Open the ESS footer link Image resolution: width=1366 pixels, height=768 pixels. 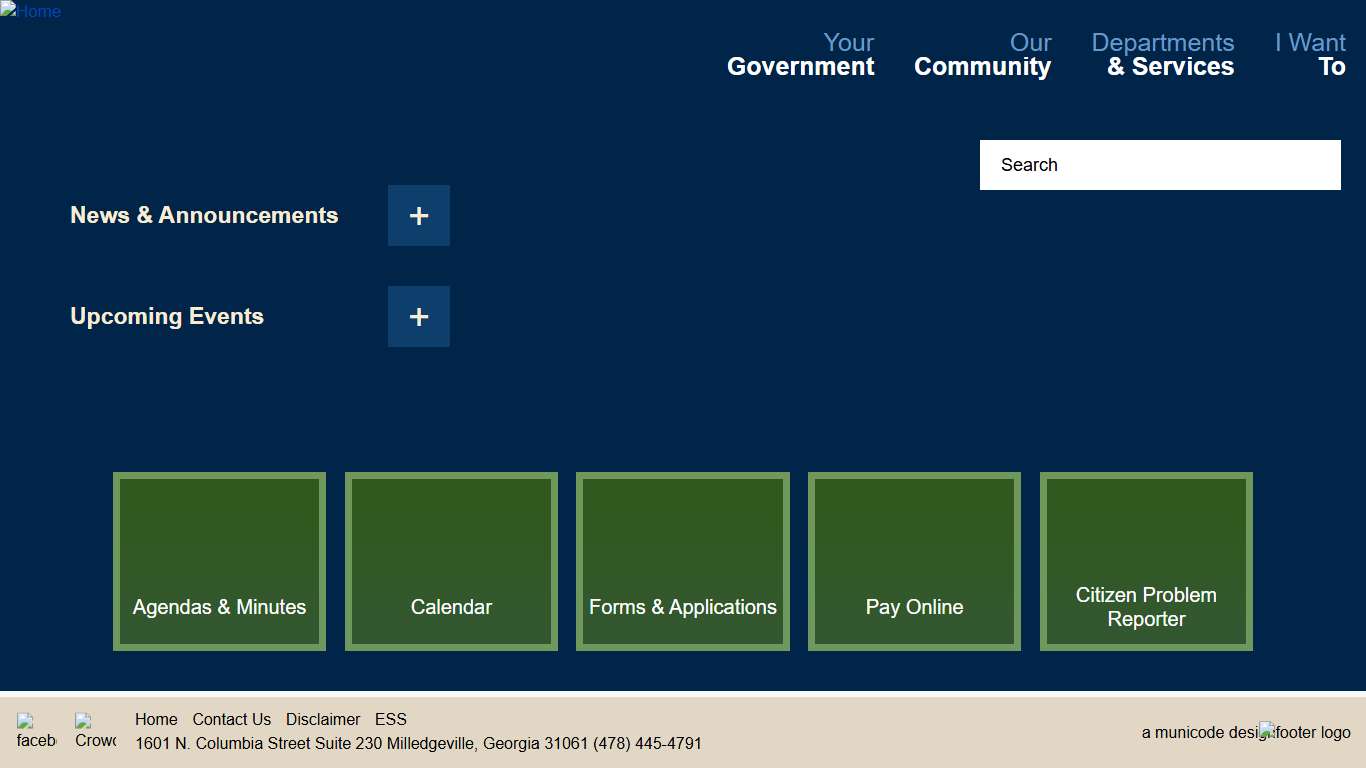click(x=390, y=719)
